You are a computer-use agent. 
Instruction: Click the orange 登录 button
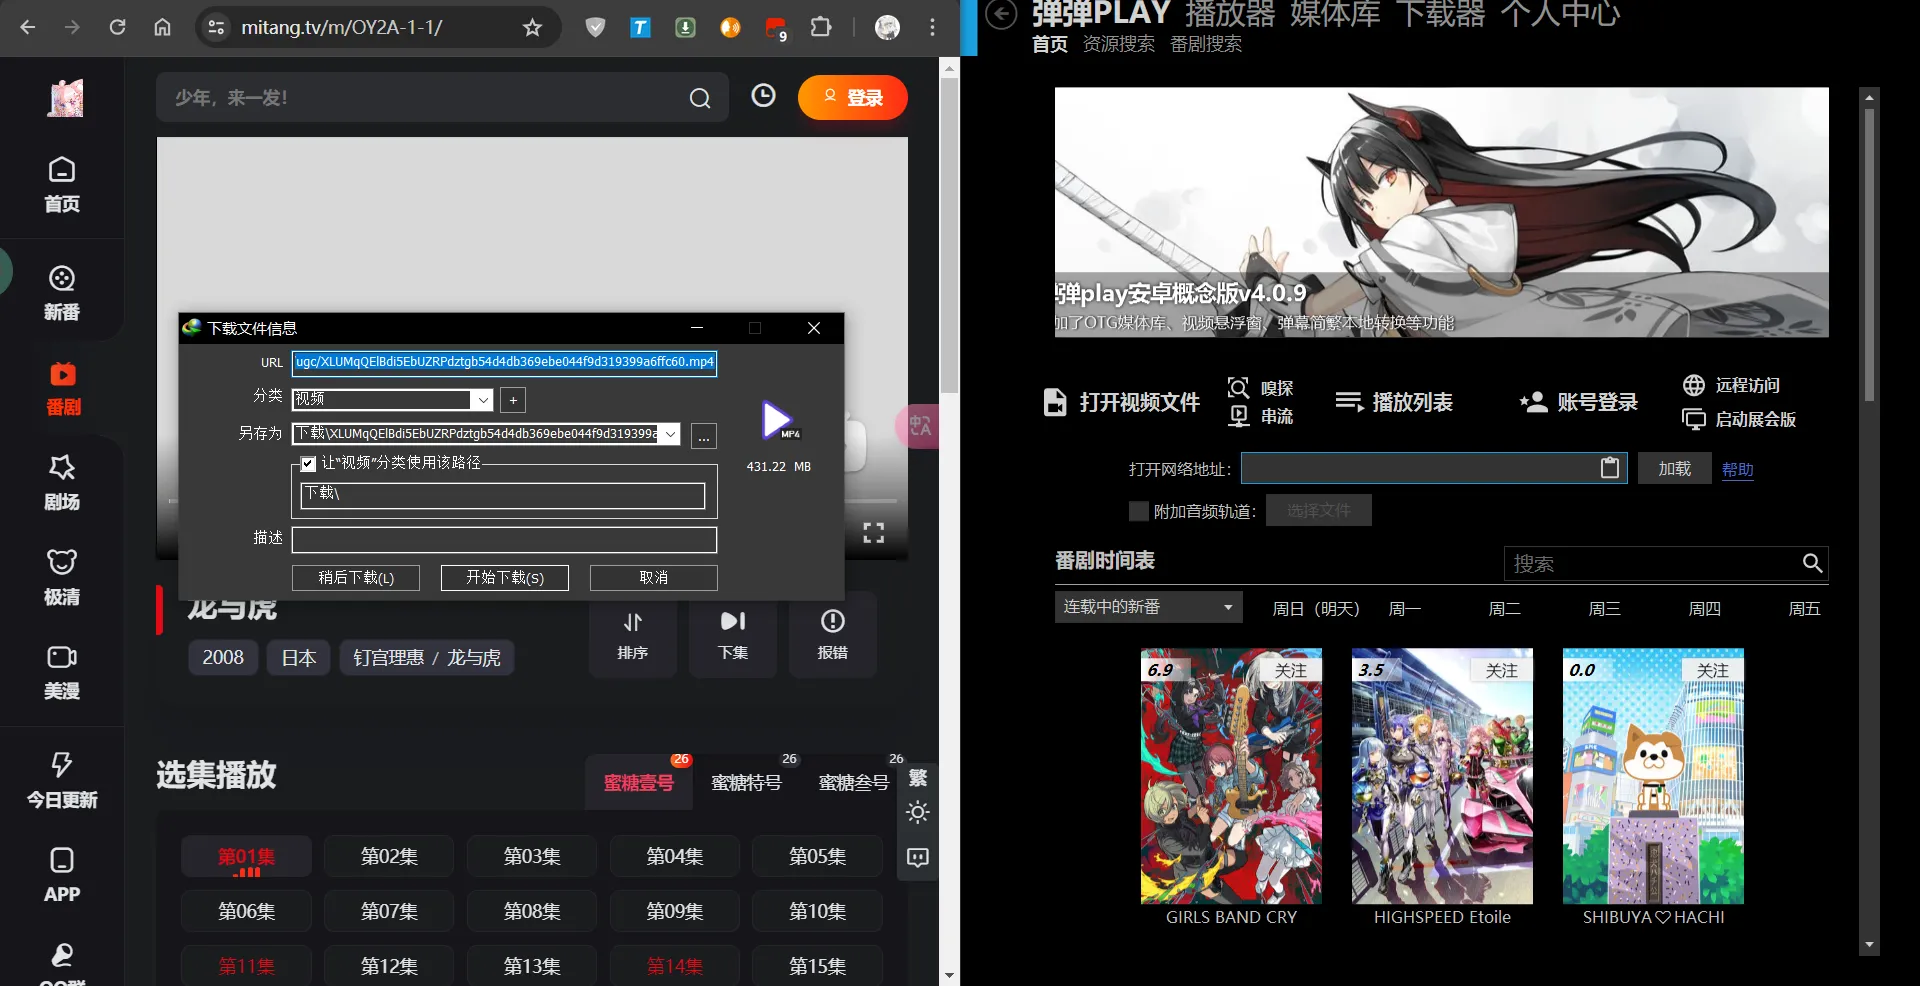tap(853, 97)
